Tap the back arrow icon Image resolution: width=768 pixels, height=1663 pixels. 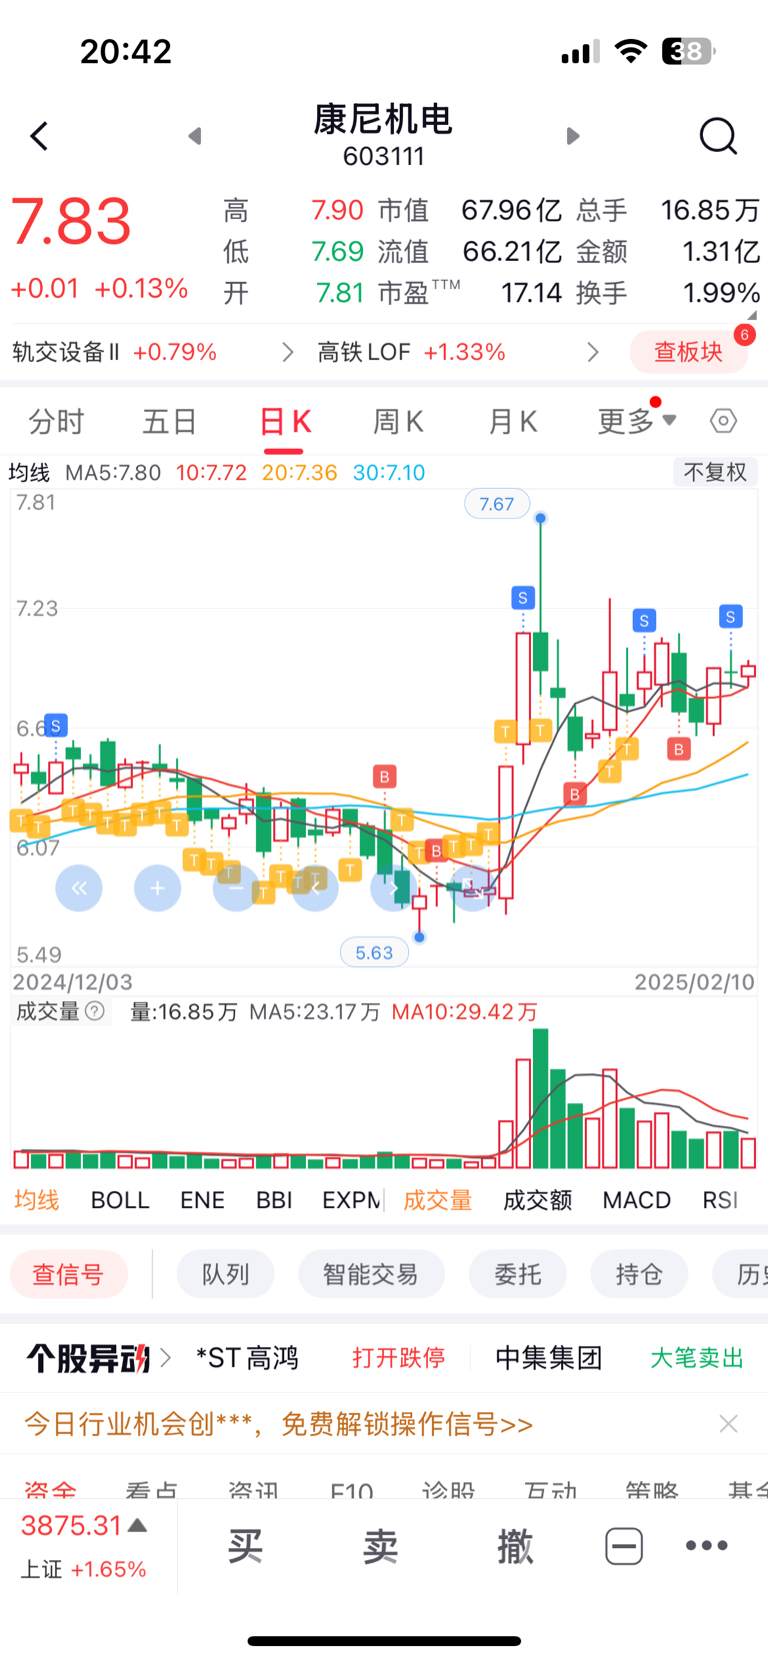click(x=39, y=136)
